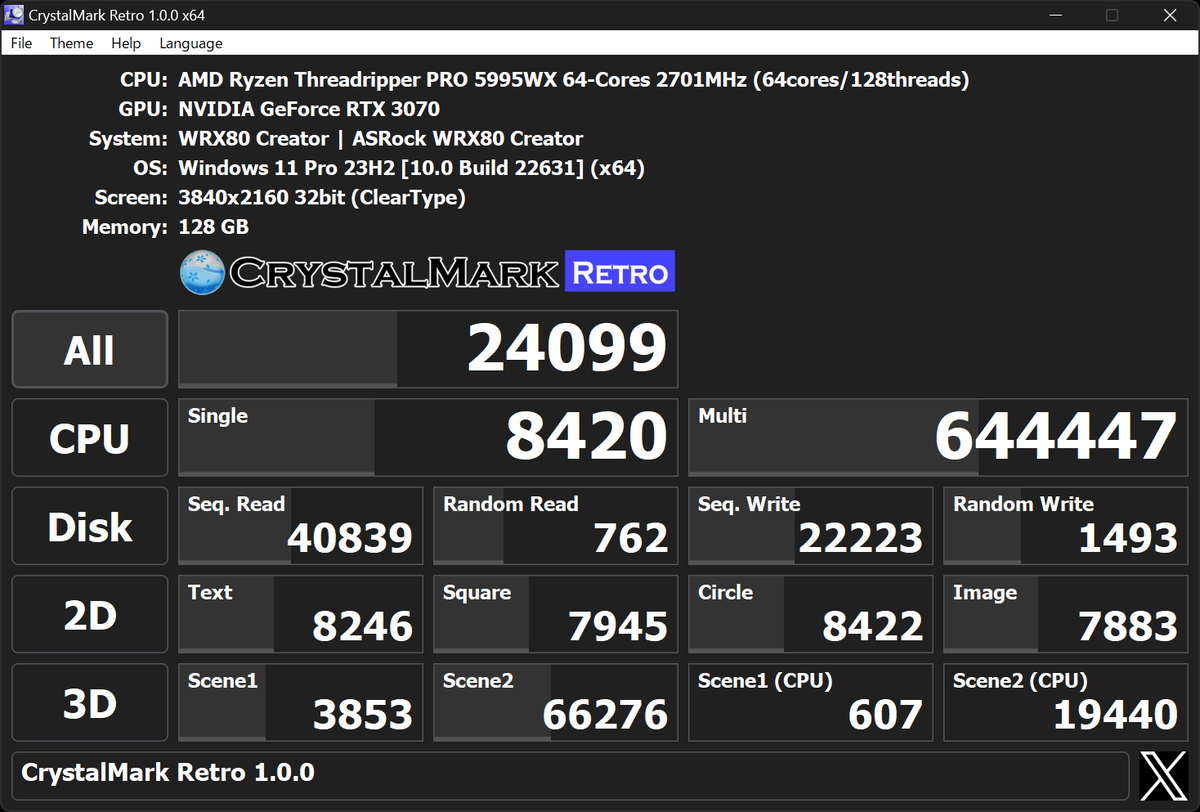The image size is (1200, 812).
Task: Run the All benchmark
Action: point(89,349)
